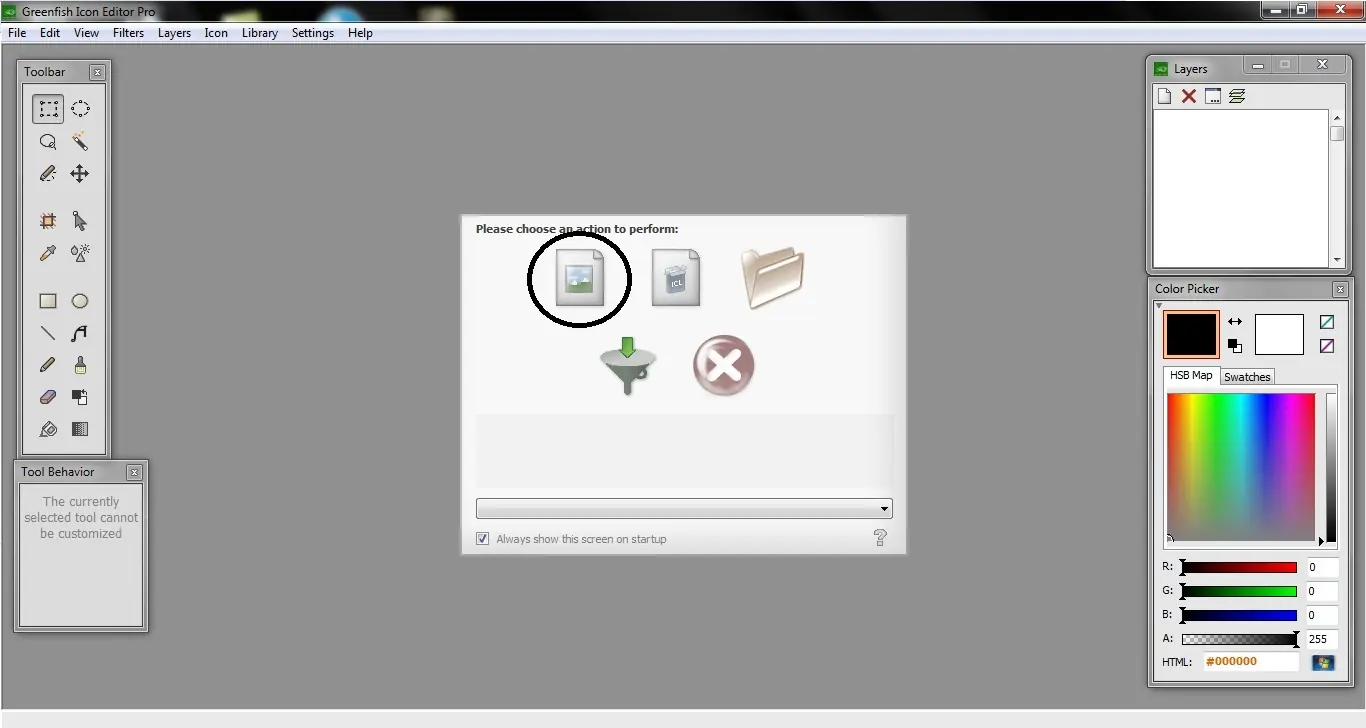
Task: Click the merge layers icon
Action: point(1237,96)
